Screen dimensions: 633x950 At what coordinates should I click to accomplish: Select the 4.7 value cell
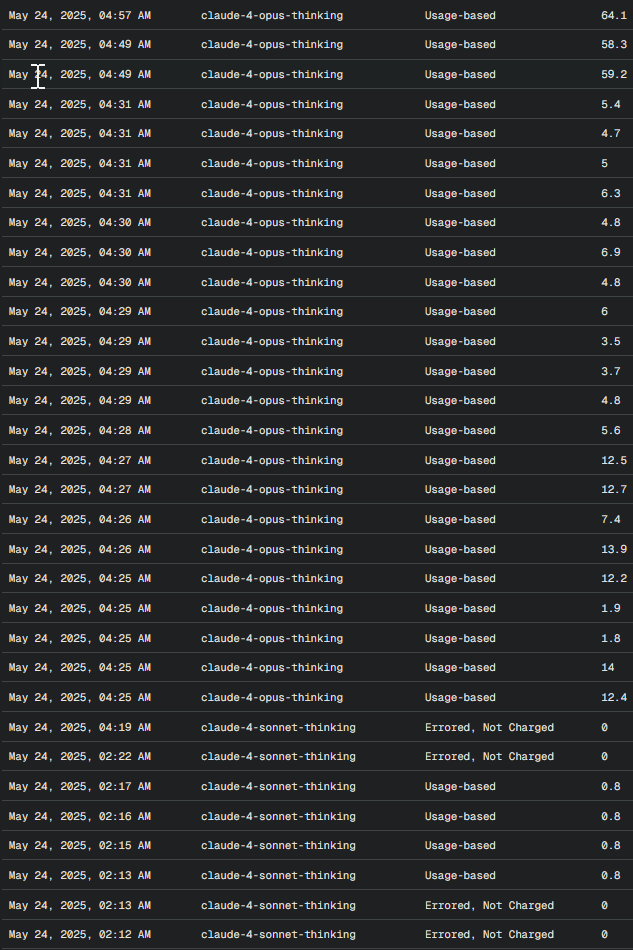click(x=611, y=133)
